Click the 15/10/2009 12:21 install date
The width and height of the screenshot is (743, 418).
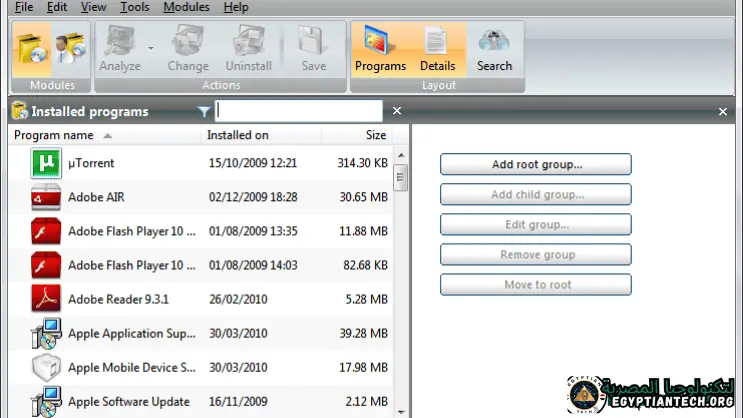(253, 163)
